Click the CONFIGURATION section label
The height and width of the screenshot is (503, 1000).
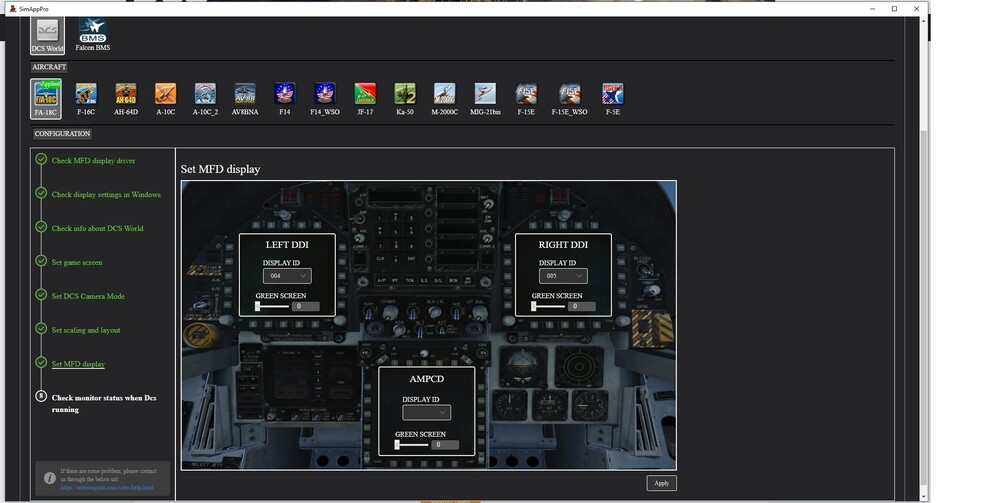(x=62, y=134)
